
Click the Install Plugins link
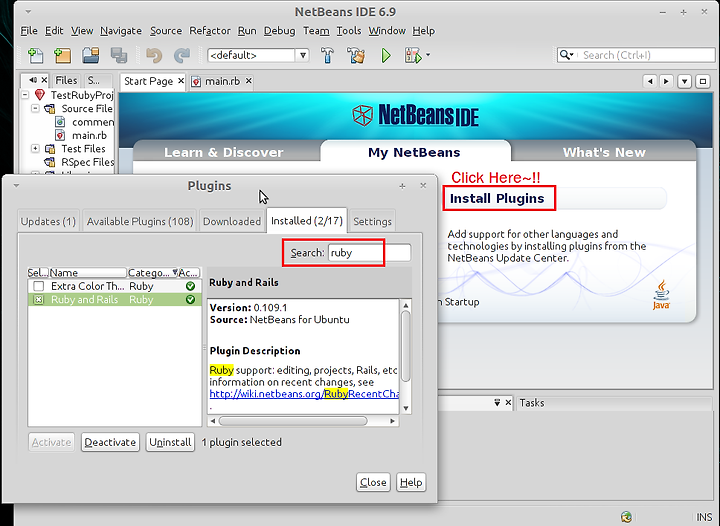click(497, 198)
